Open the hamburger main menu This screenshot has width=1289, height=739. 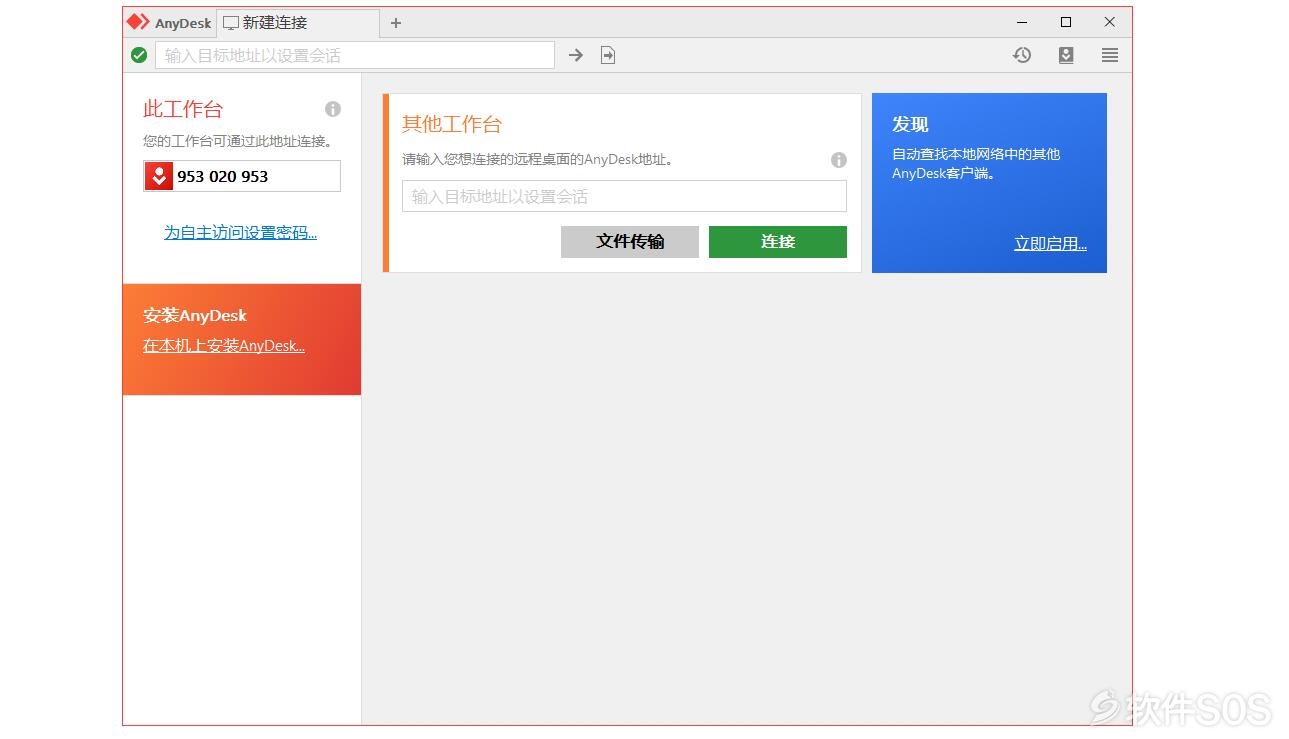1110,55
